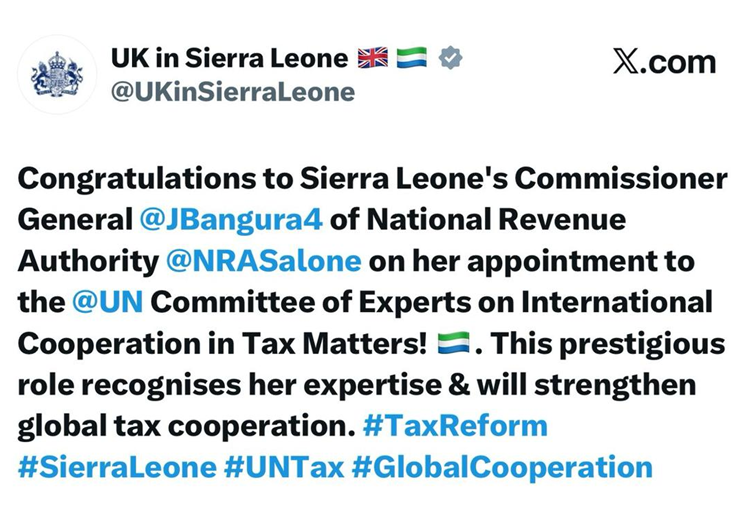Open the #TaxReform hashtag
The image size is (747, 521).
coord(455,425)
